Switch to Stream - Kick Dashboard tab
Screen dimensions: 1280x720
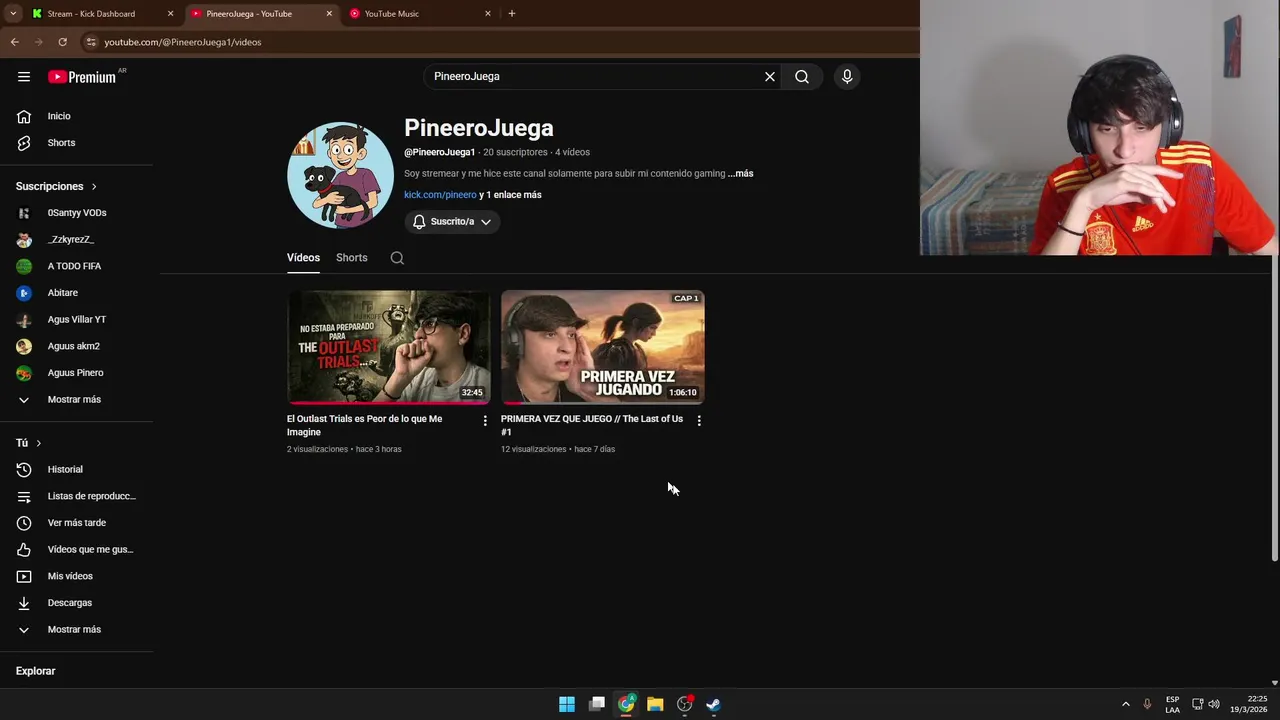(103, 14)
